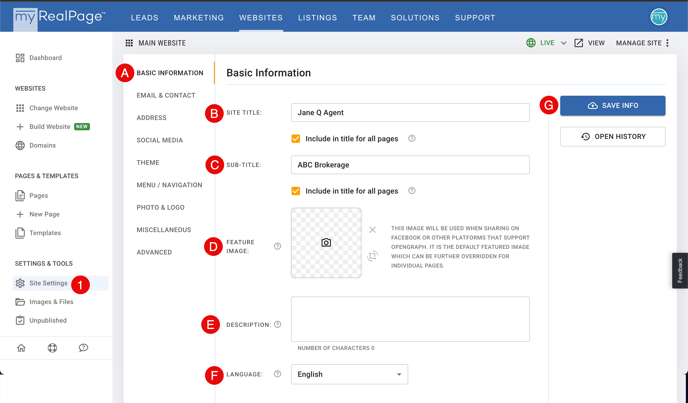Open the Manage Site three-dot menu
This screenshot has width=688, height=403.
[x=667, y=43]
